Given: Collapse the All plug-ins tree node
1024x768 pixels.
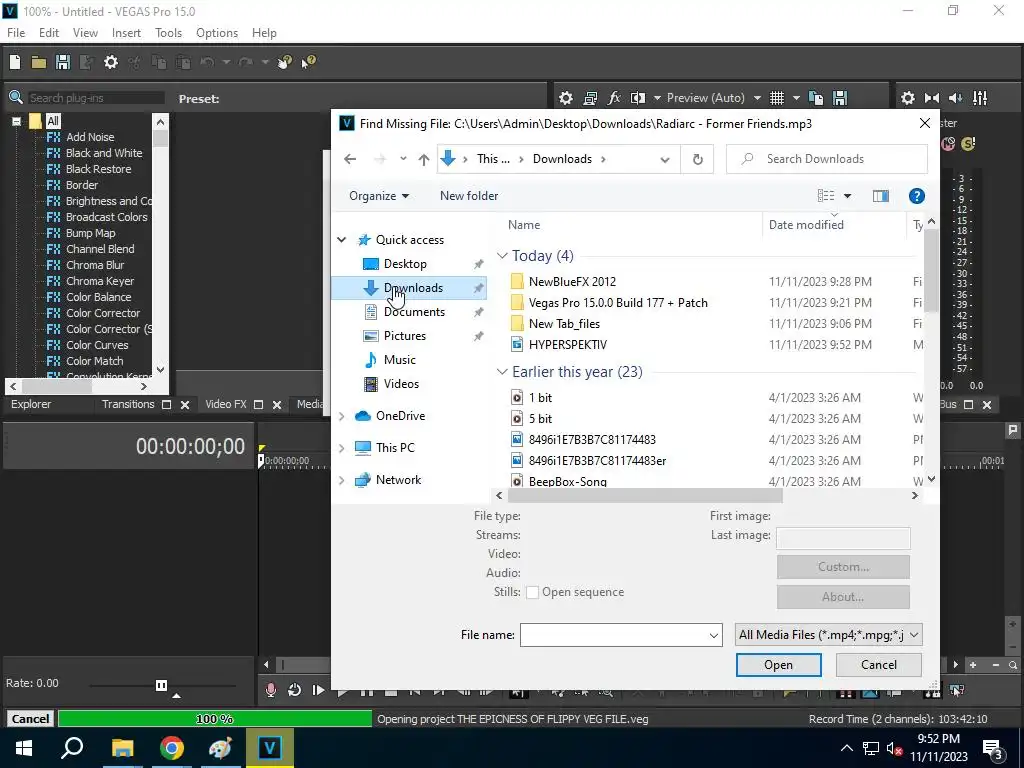Looking at the screenshot, I should (16, 121).
